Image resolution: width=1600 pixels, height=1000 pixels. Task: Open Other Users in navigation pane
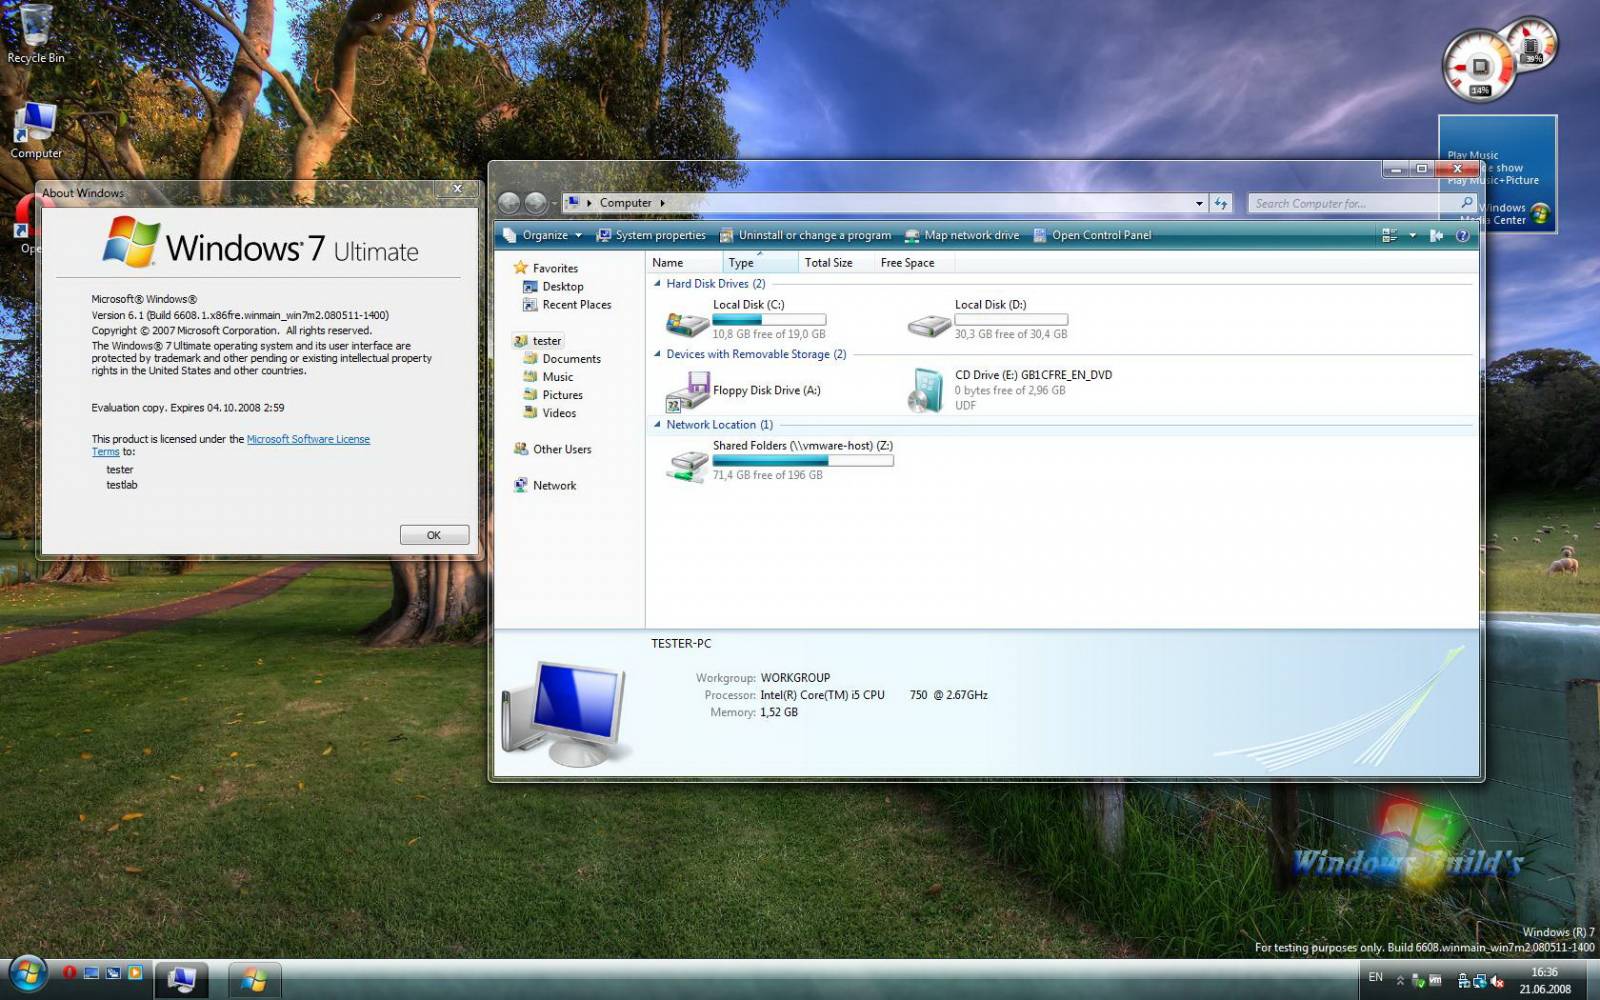coord(552,449)
